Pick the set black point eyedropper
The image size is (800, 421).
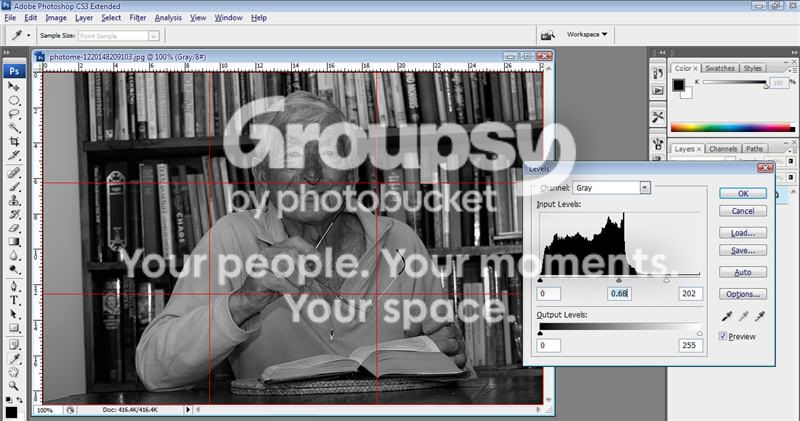pyautogui.click(x=727, y=316)
